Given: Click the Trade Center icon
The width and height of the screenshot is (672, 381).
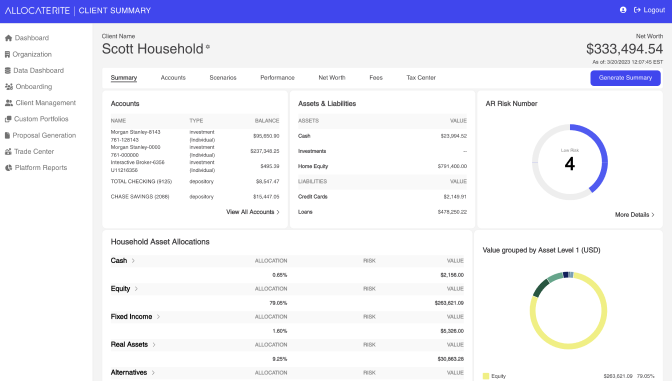Looking at the screenshot, I should [x=8, y=152].
